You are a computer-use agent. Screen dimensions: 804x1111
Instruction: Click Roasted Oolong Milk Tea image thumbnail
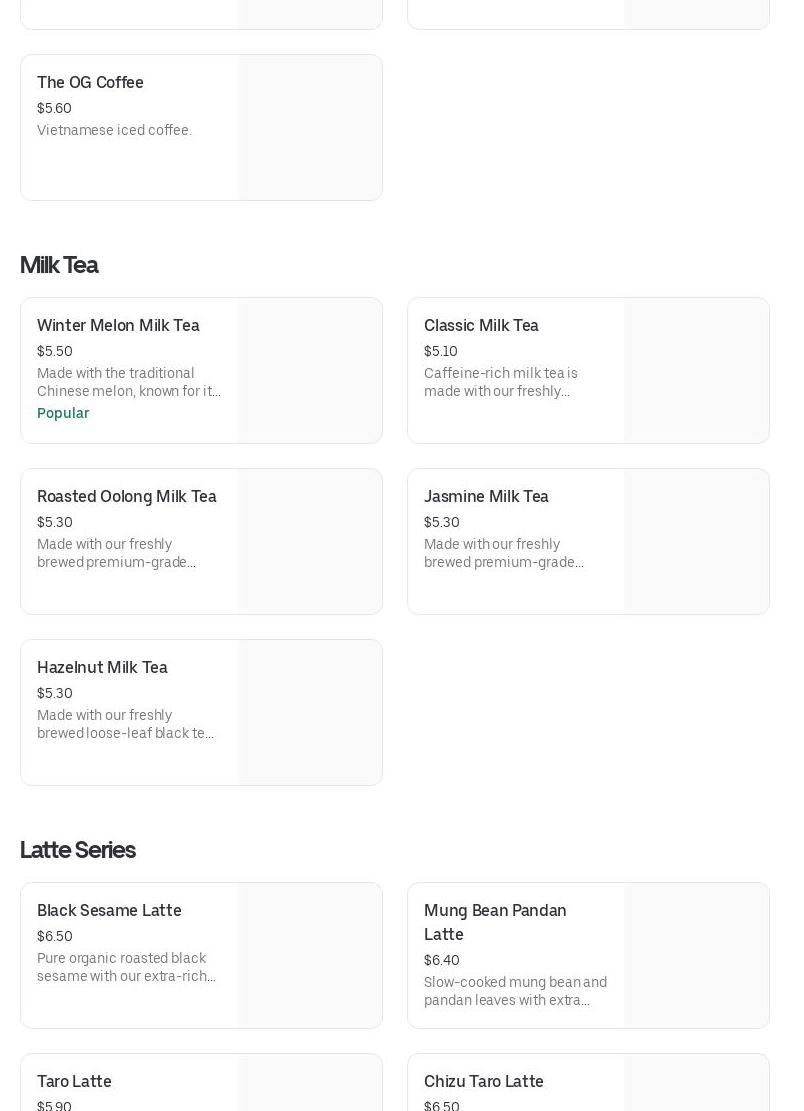(309, 541)
